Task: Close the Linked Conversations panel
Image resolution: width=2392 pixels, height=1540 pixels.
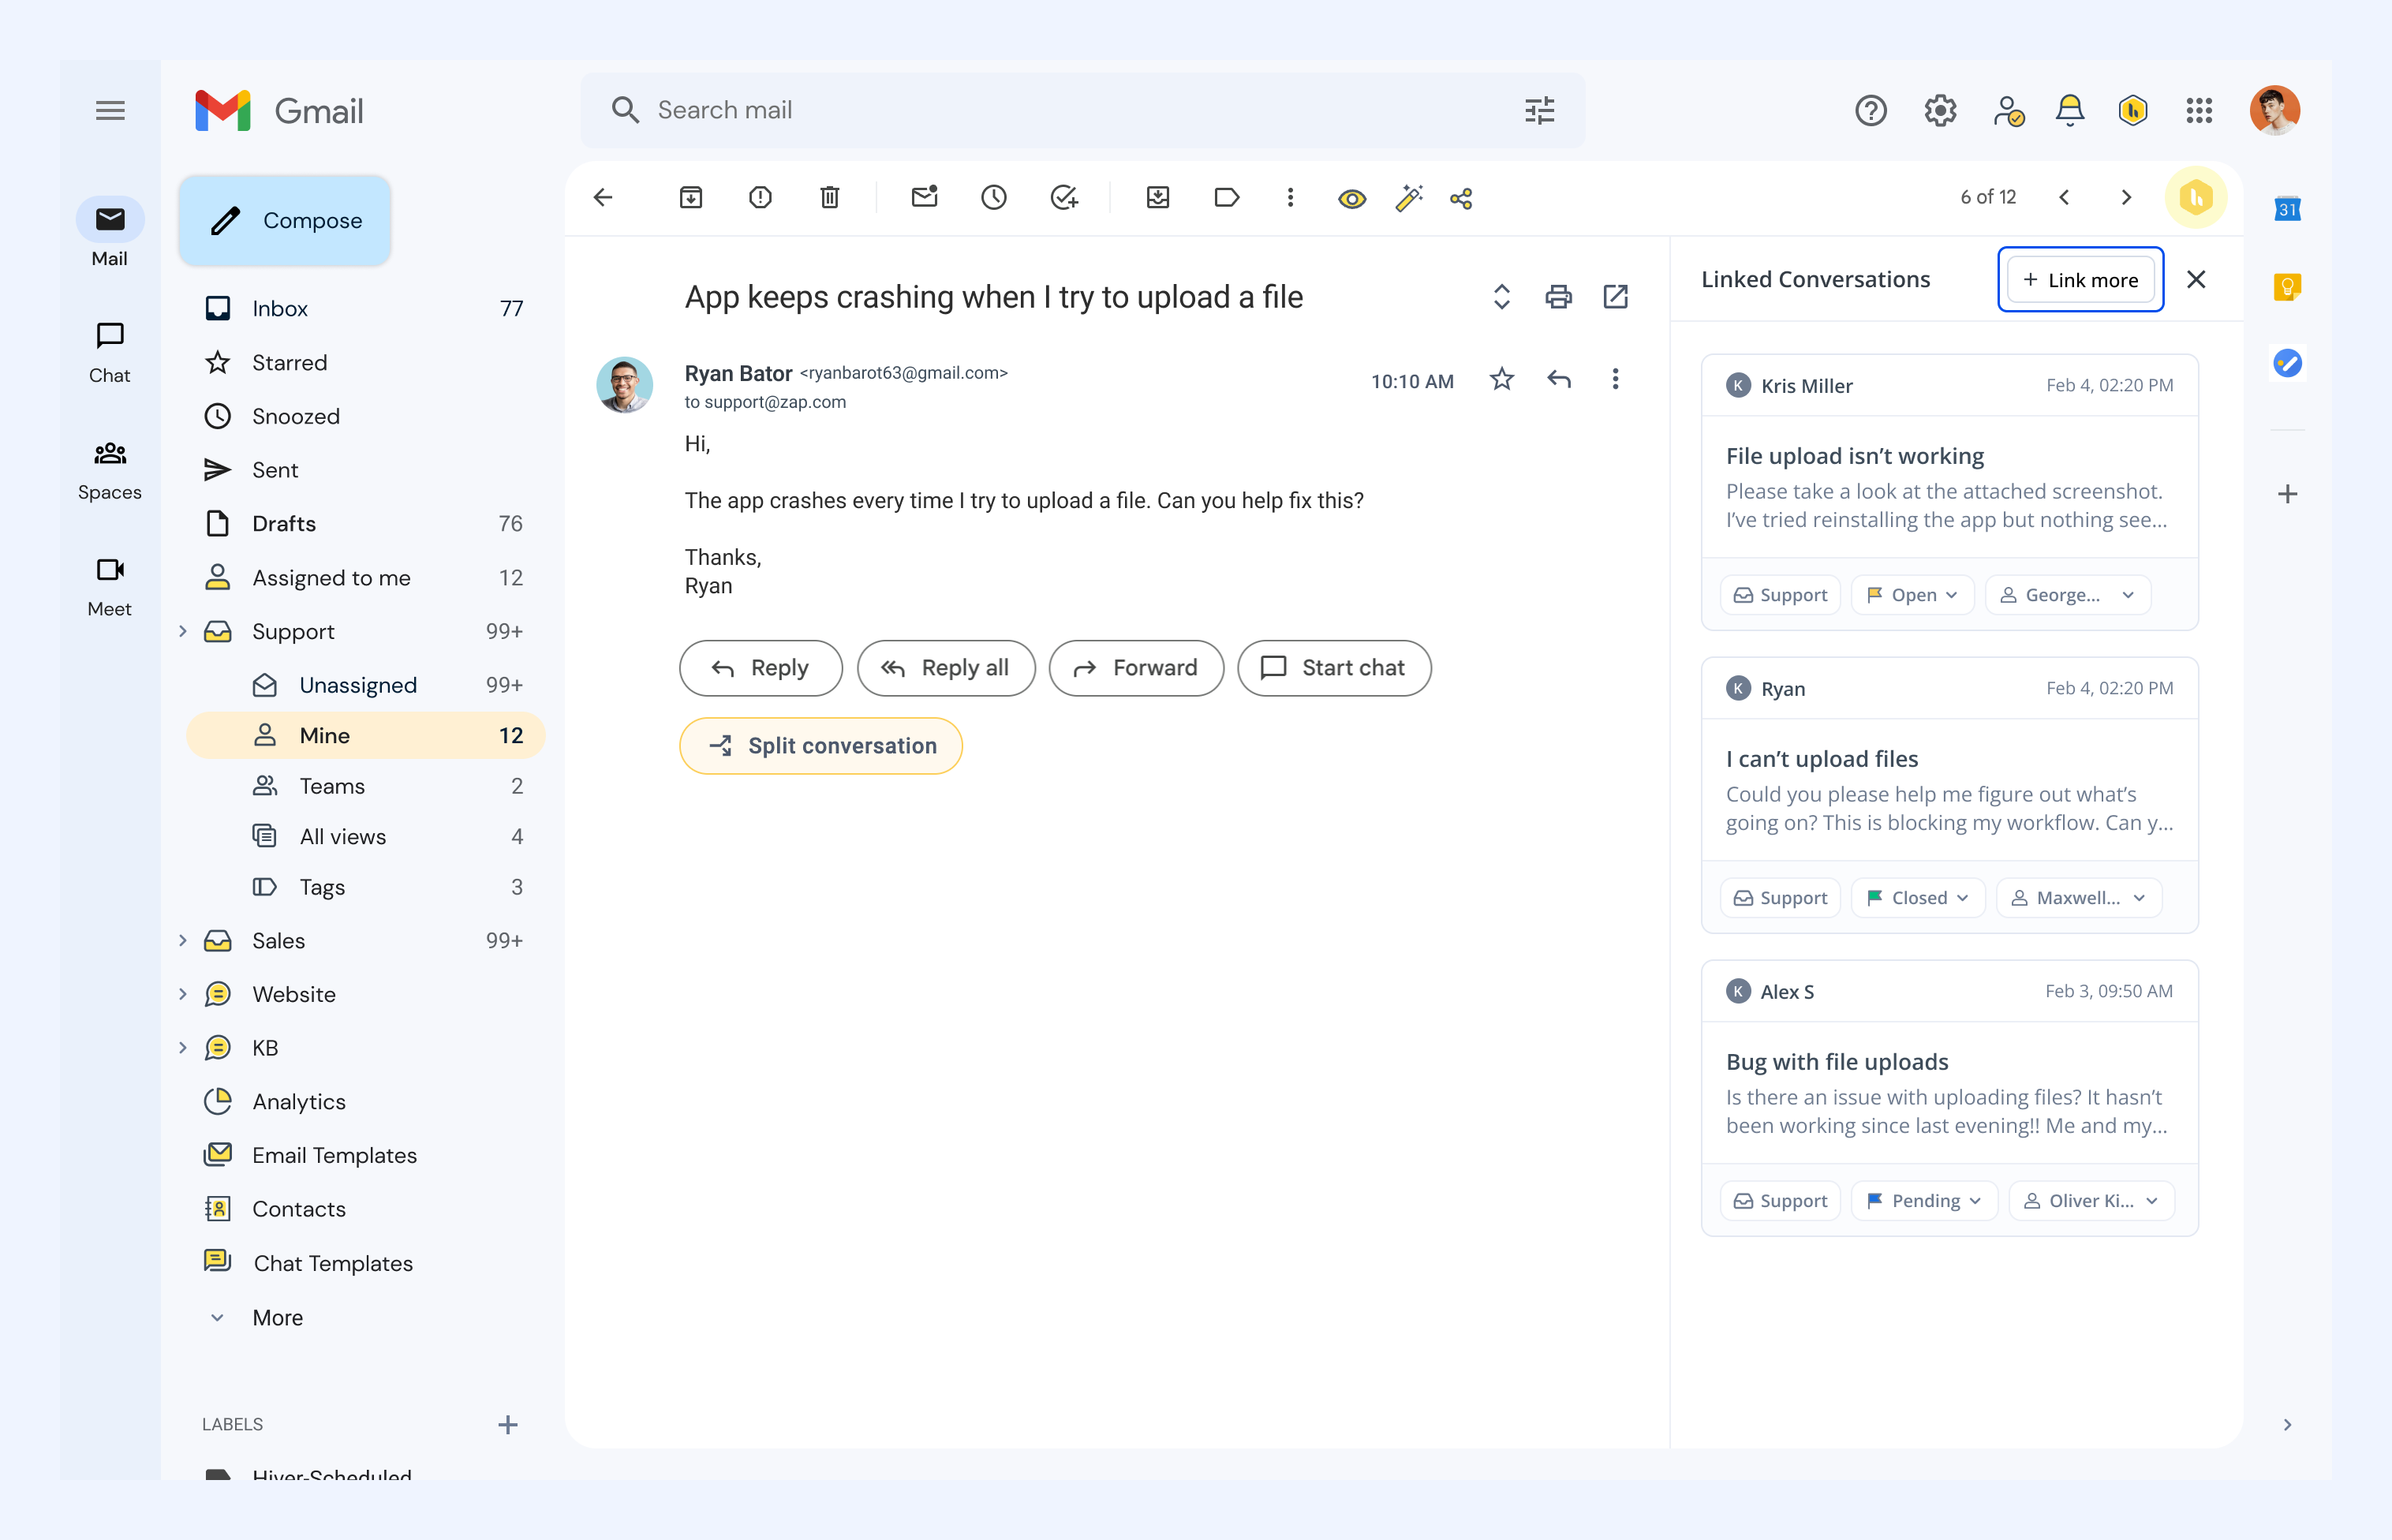Action: 2196,280
